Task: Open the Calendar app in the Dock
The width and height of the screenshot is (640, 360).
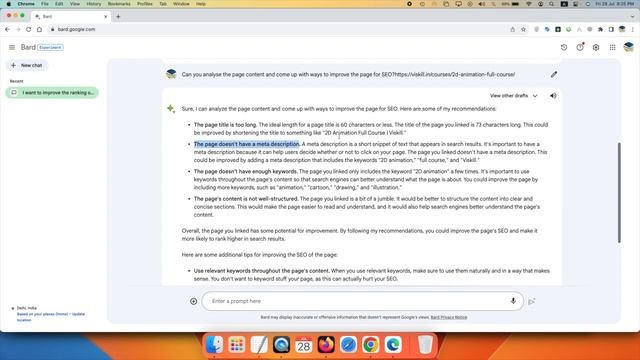Action: pos(304,344)
